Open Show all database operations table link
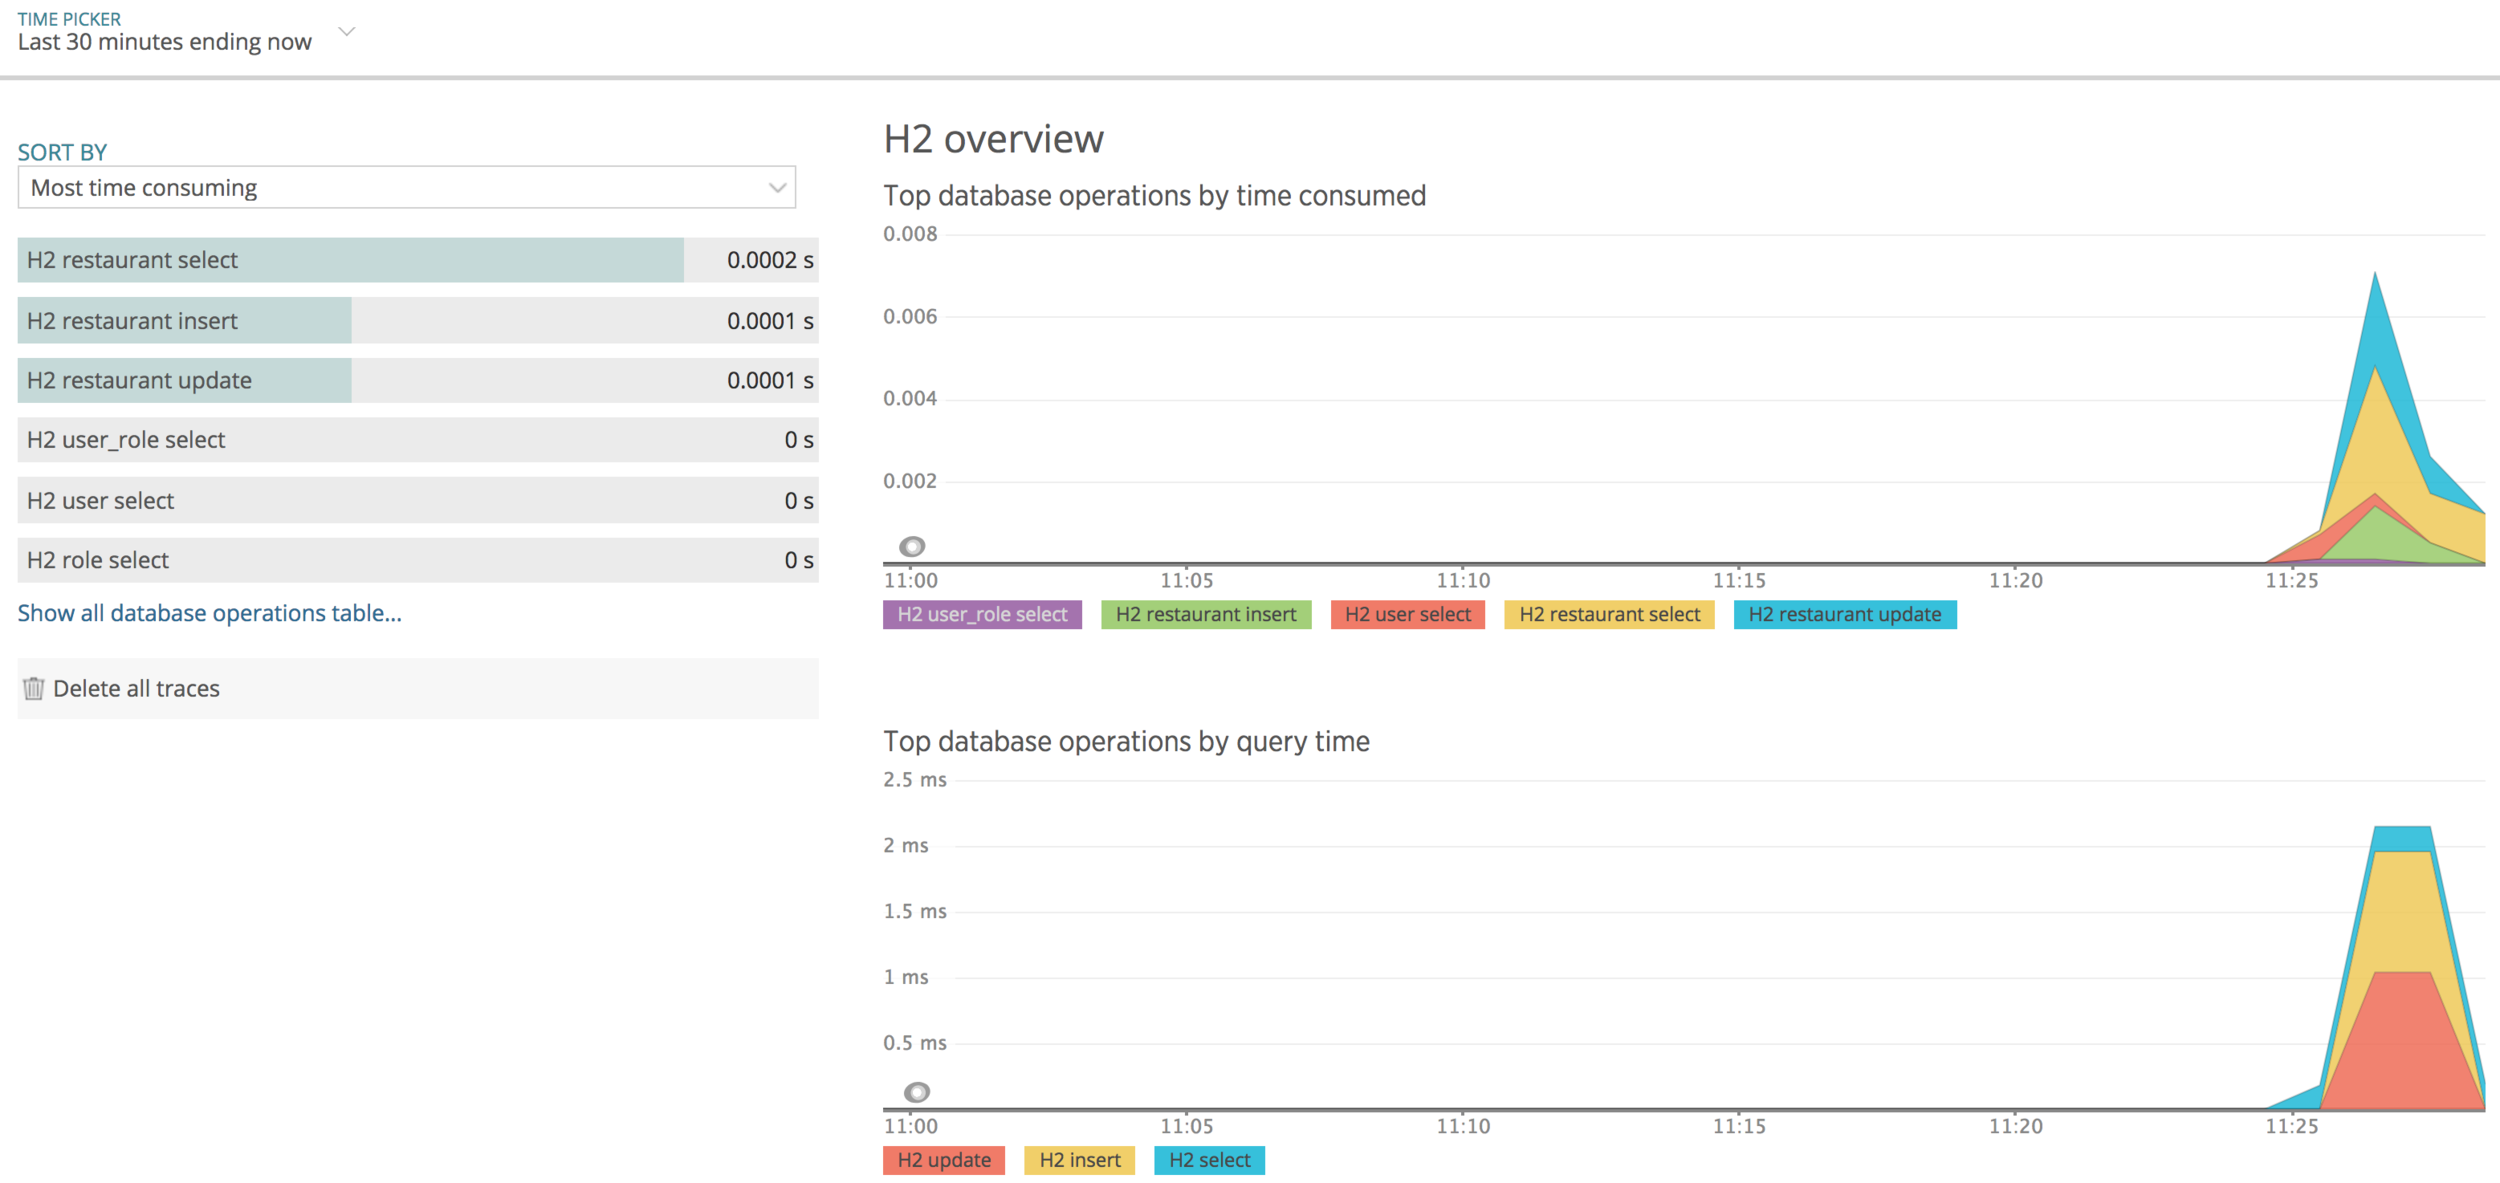Viewport: 2500px width, 1183px height. [x=209, y=613]
